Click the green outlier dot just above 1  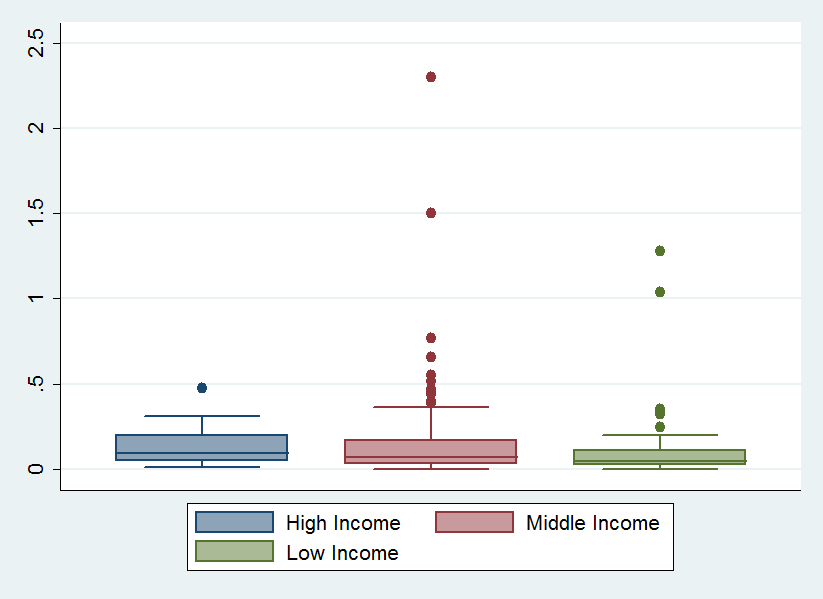coord(660,292)
